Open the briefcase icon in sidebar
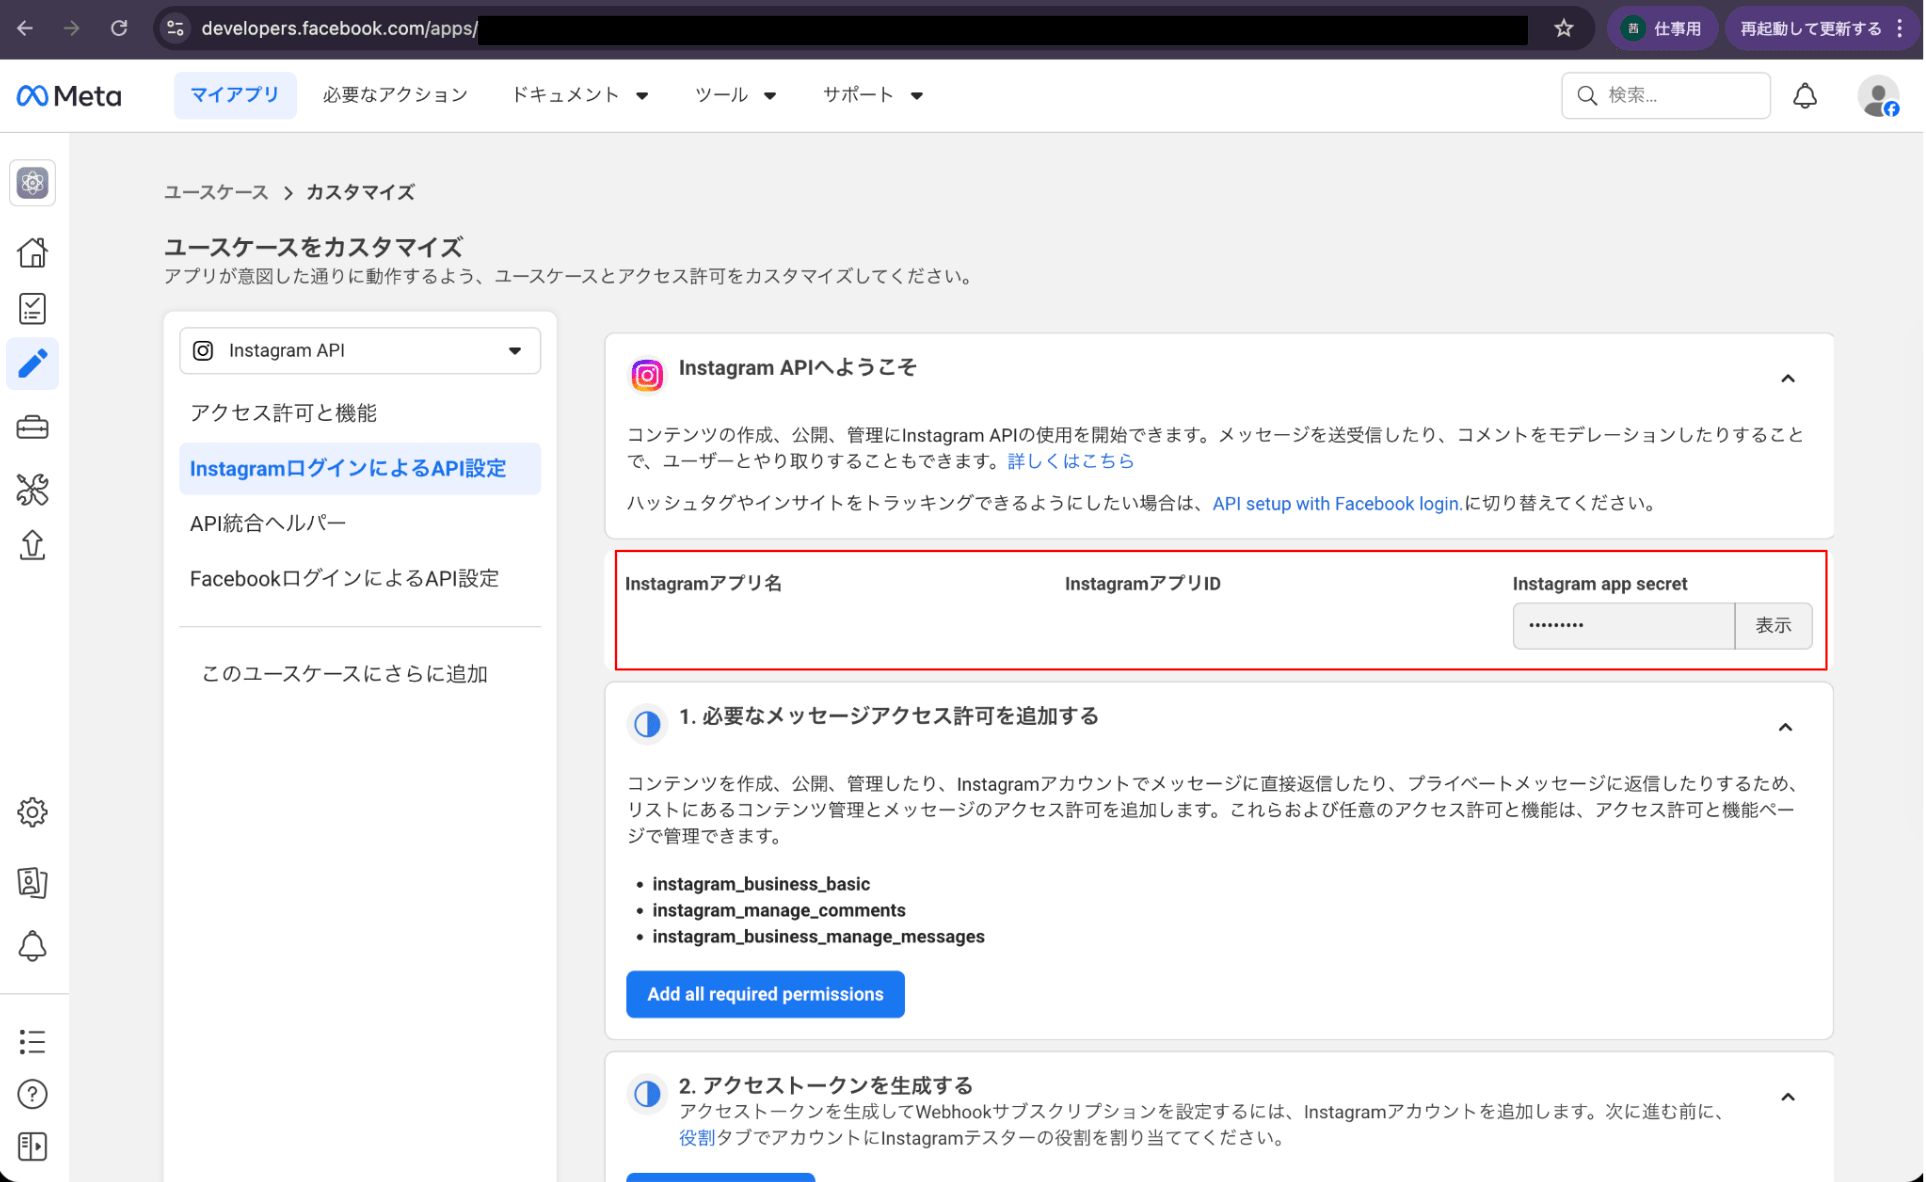Image resolution: width=1926 pixels, height=1182 pixels. [x=32, y=428]
